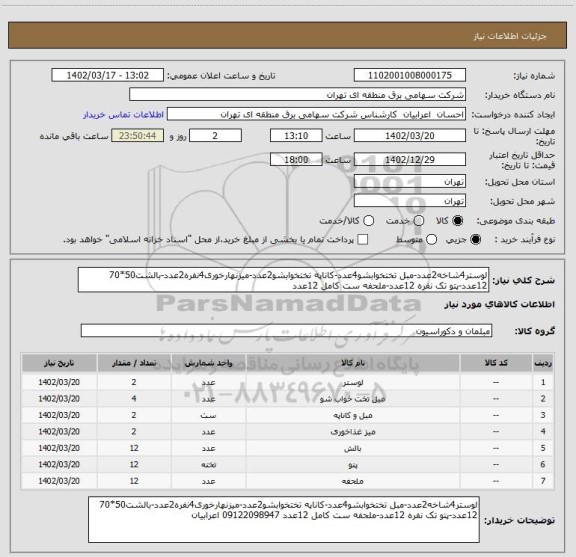The height and width of the screenshot is (557, 576).
Task: Open buyer contact information link
Action: [123, 115]
